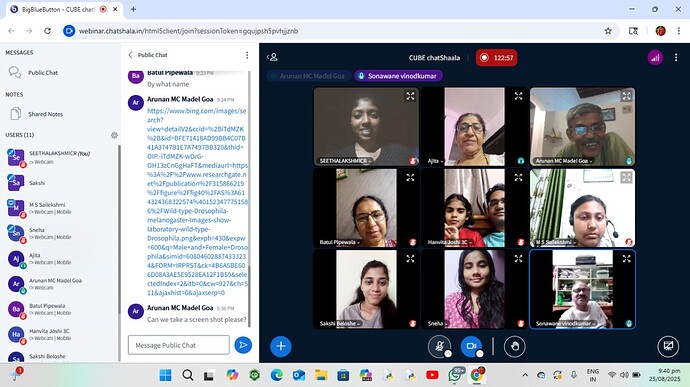Viewport: 690px width, 387px height.
Task: Click the send message arrow button
Action: pyautogui.click(x=243, y=345)
